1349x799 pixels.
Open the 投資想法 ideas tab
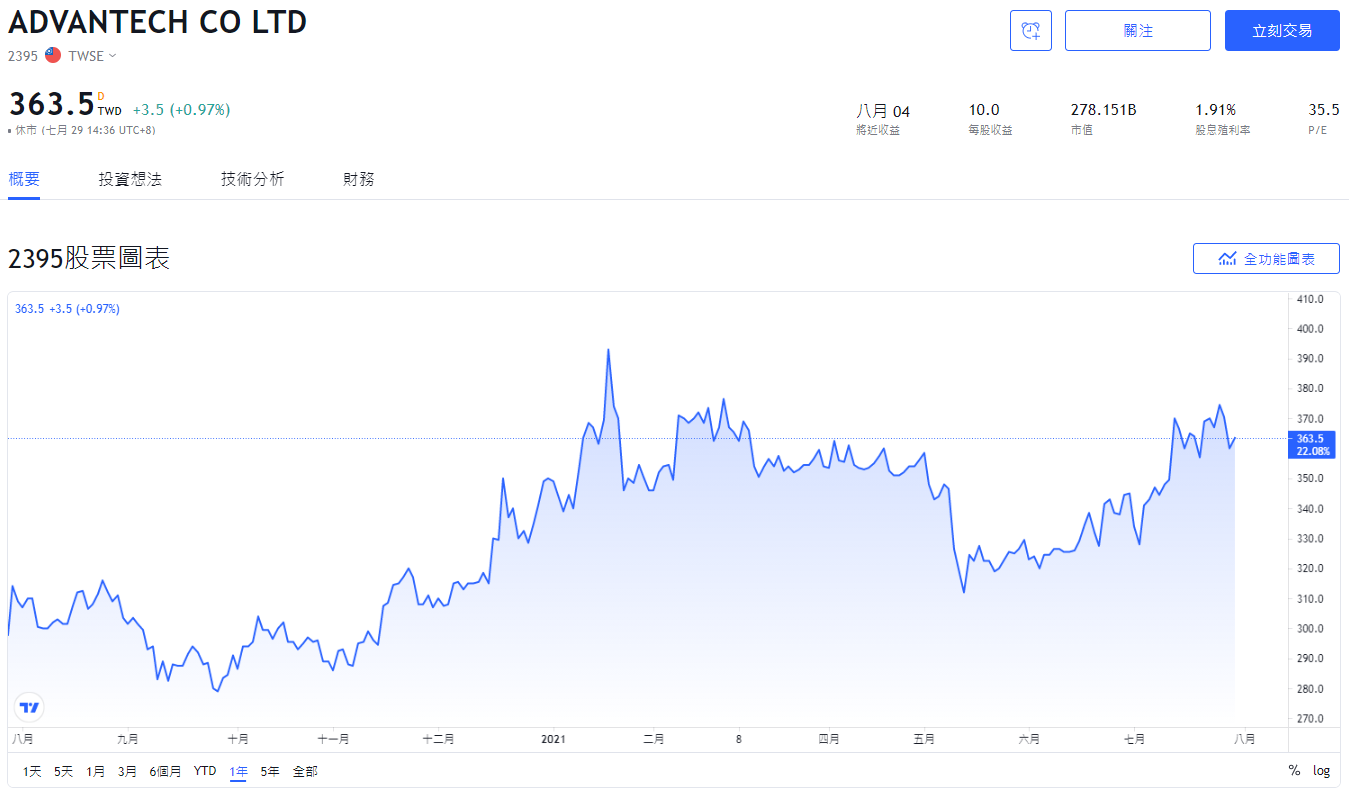click(x=130, y=179)
